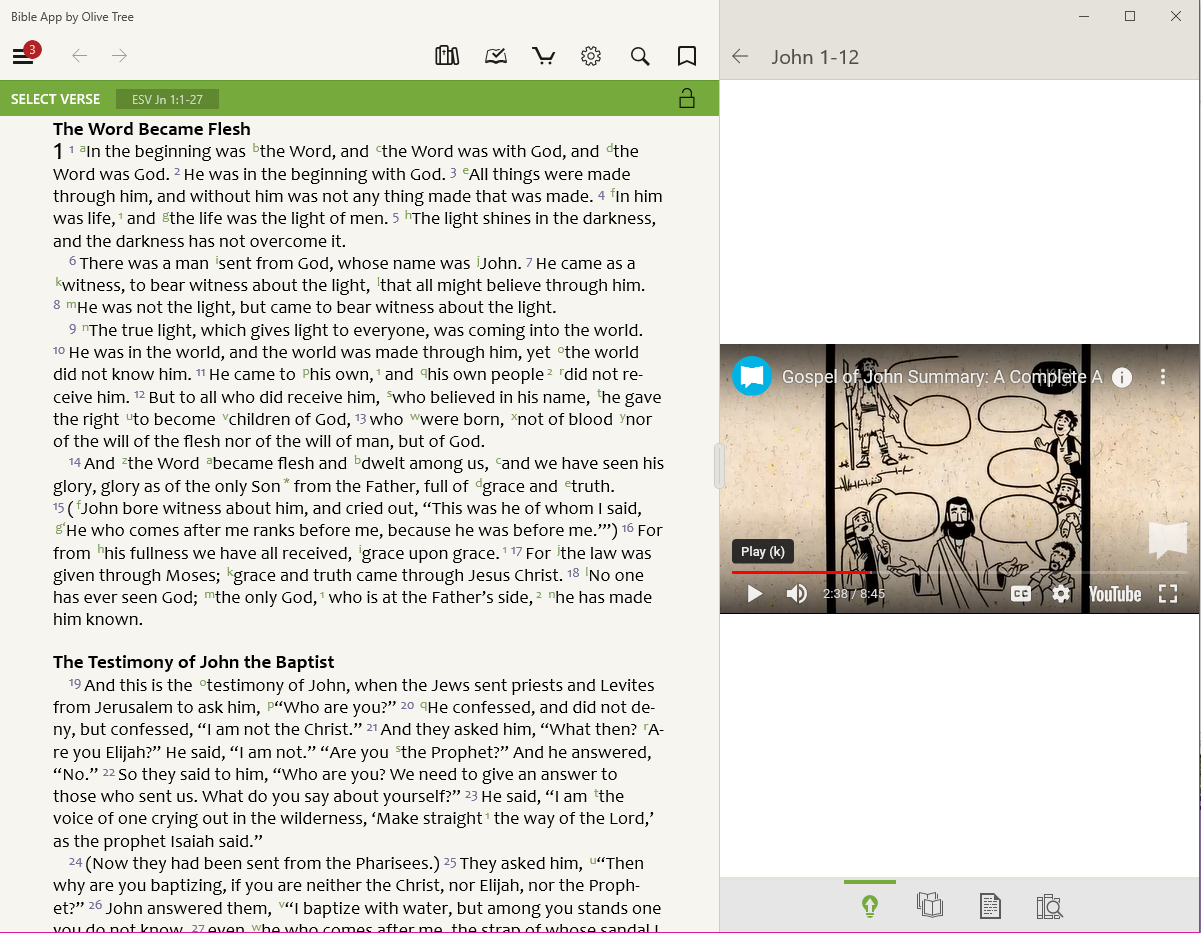Open the Library books icon

tap(447, 56)
